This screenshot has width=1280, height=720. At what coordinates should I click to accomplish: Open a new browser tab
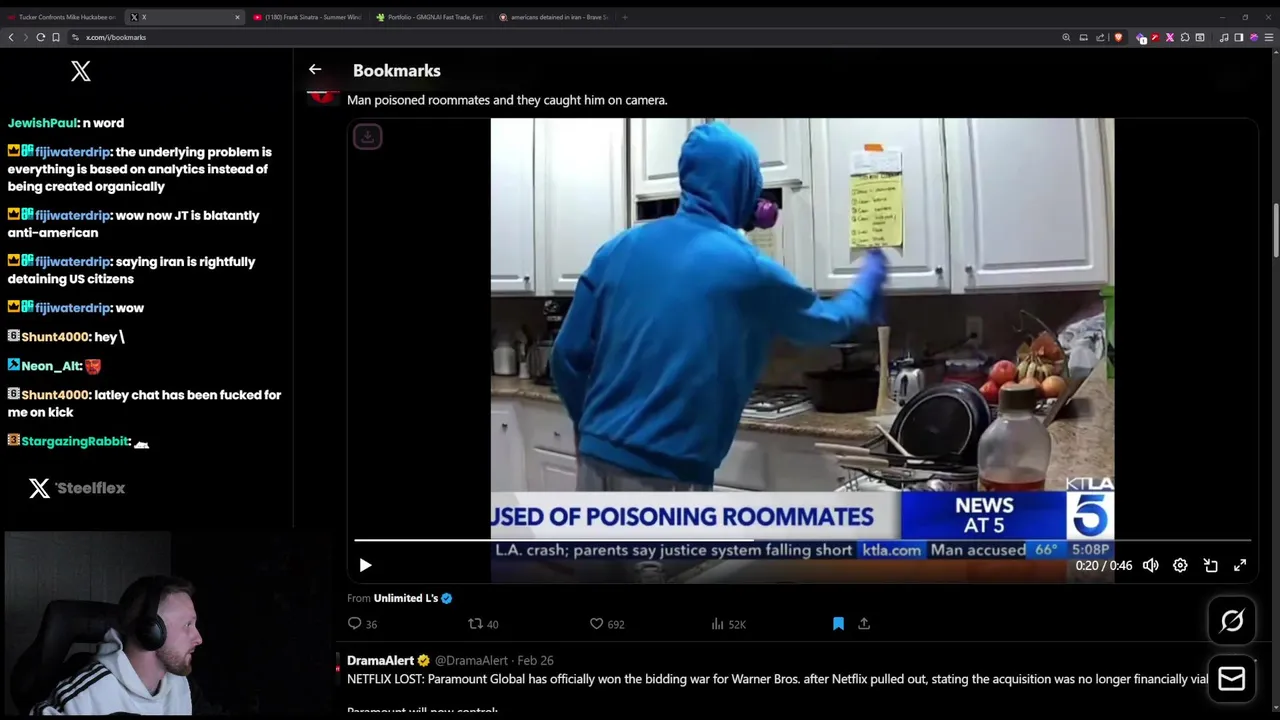click(625, 17)
